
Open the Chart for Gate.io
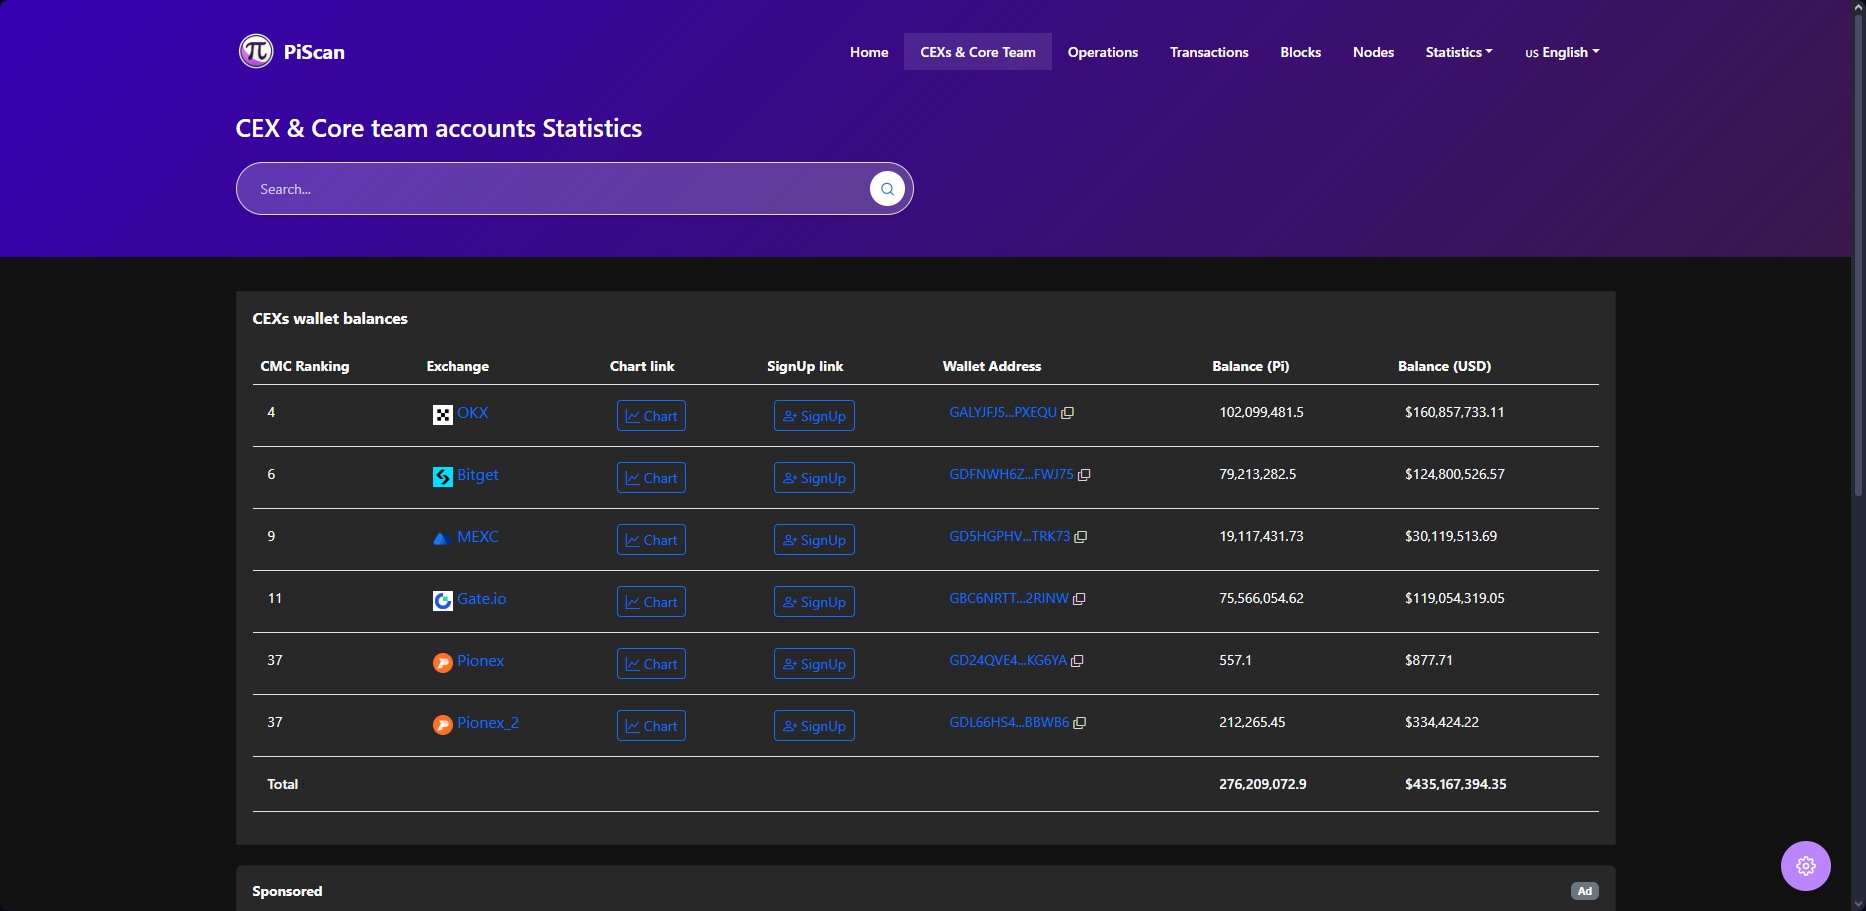pos(651,602)
